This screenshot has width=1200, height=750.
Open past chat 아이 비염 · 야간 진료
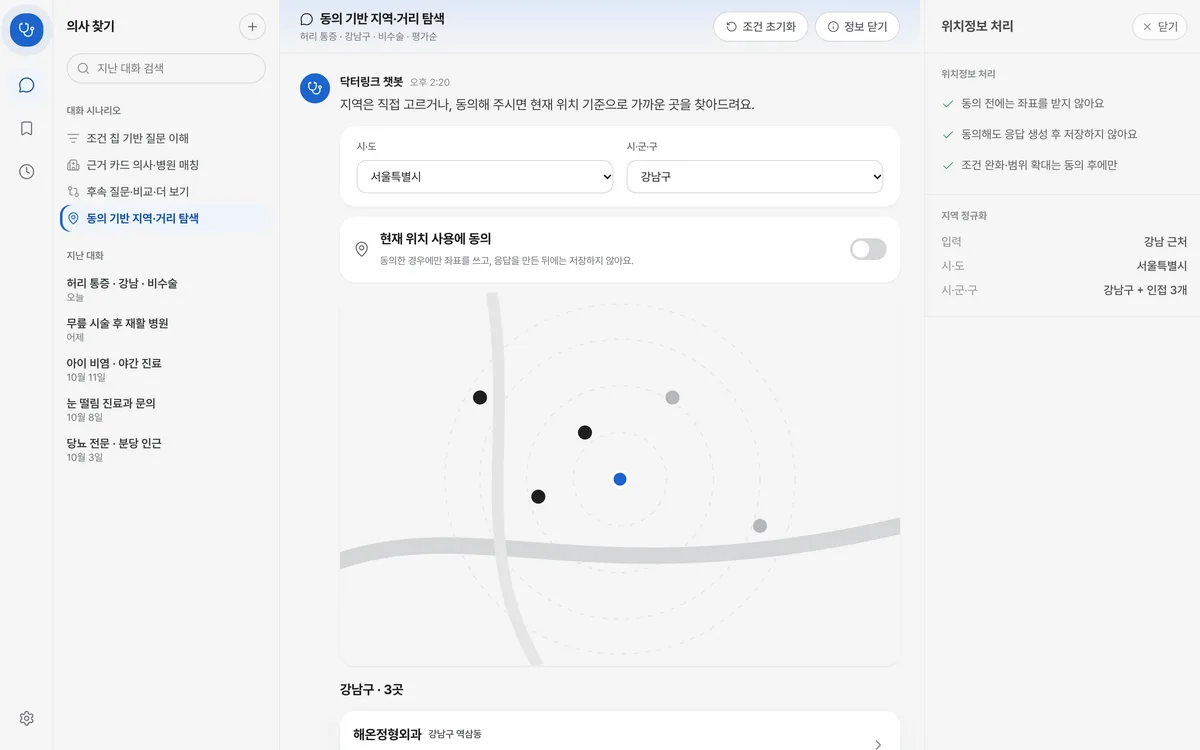166,370
